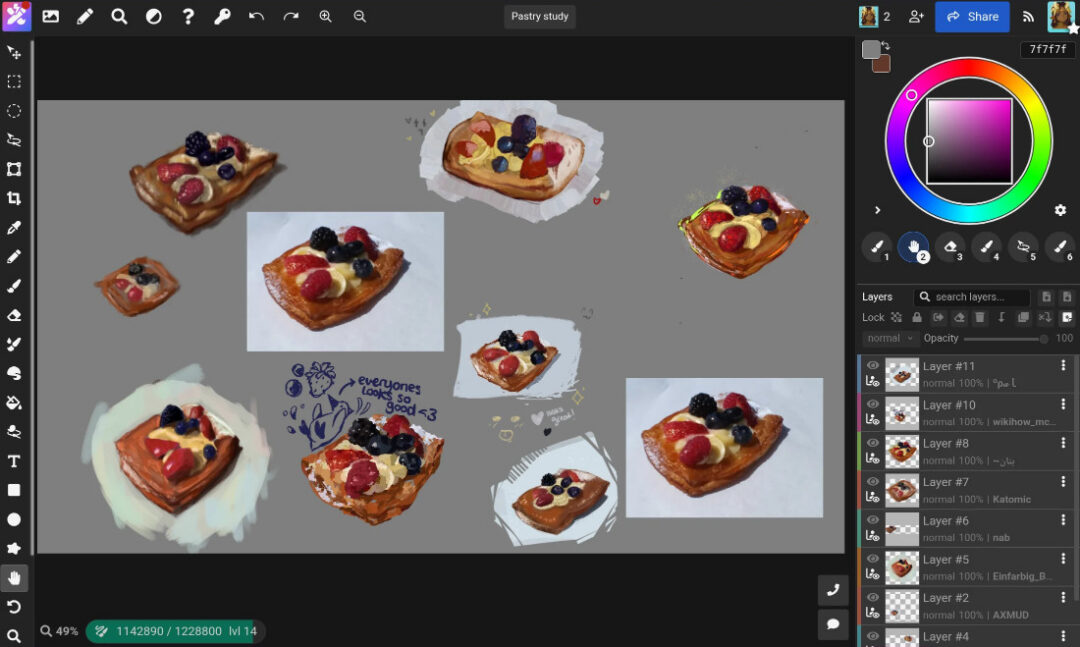Screen dimensions: 1080x647
Task: Toggle the layer lock padlock icon
Action: [x=917, y=317]
